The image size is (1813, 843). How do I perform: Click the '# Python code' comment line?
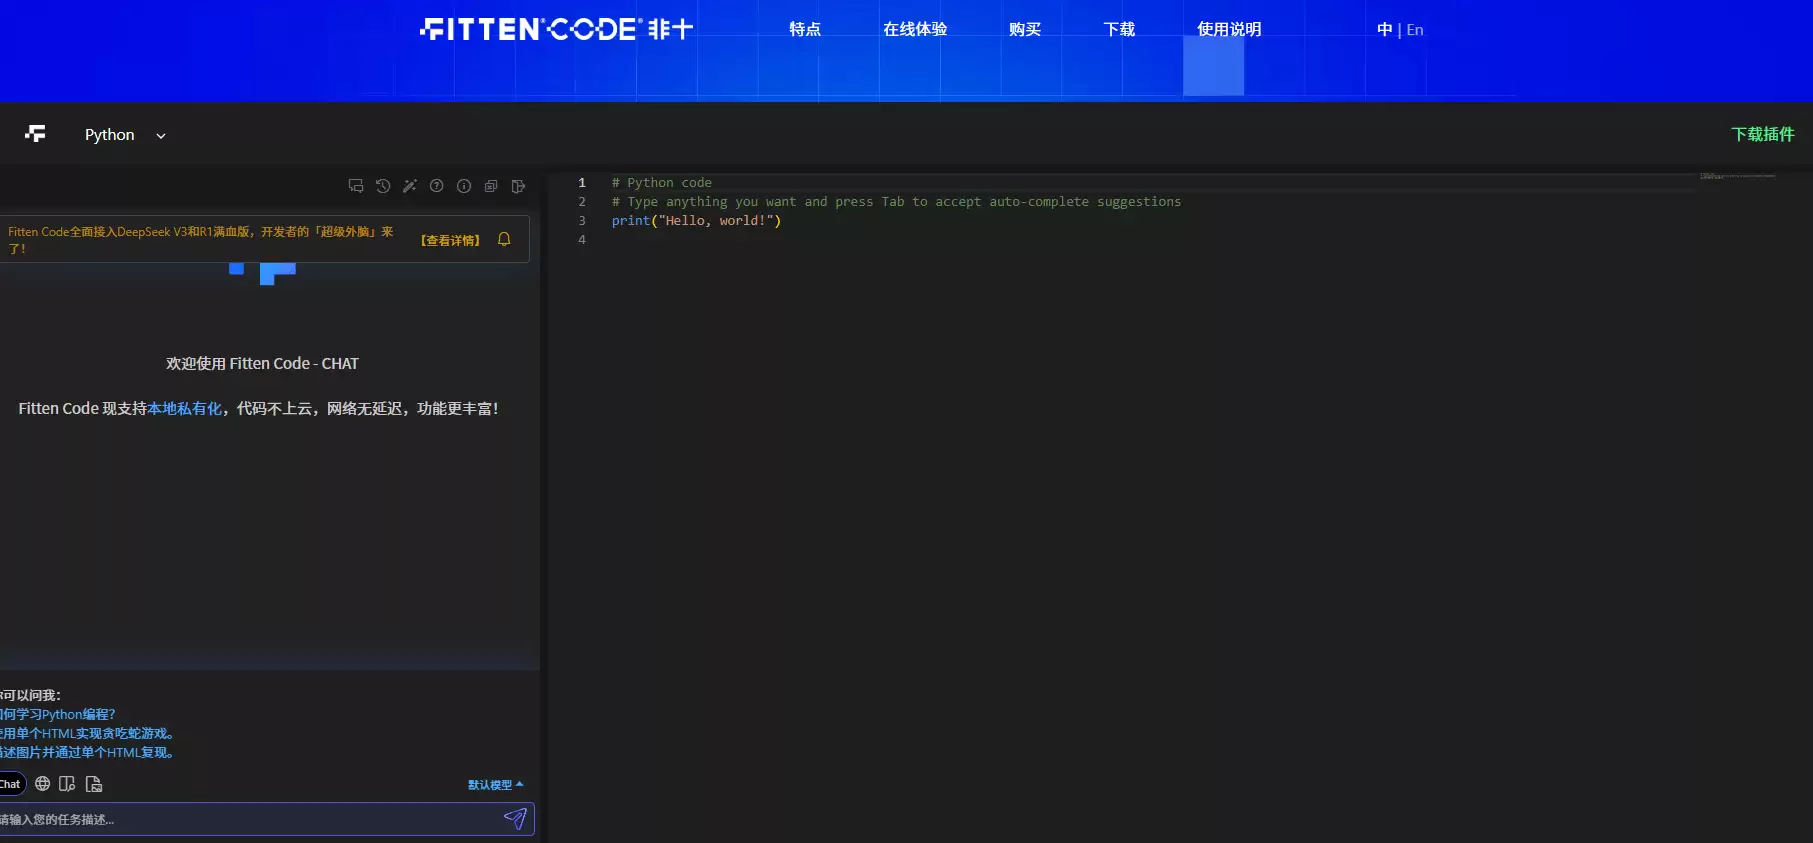click(x=662, y=182)
